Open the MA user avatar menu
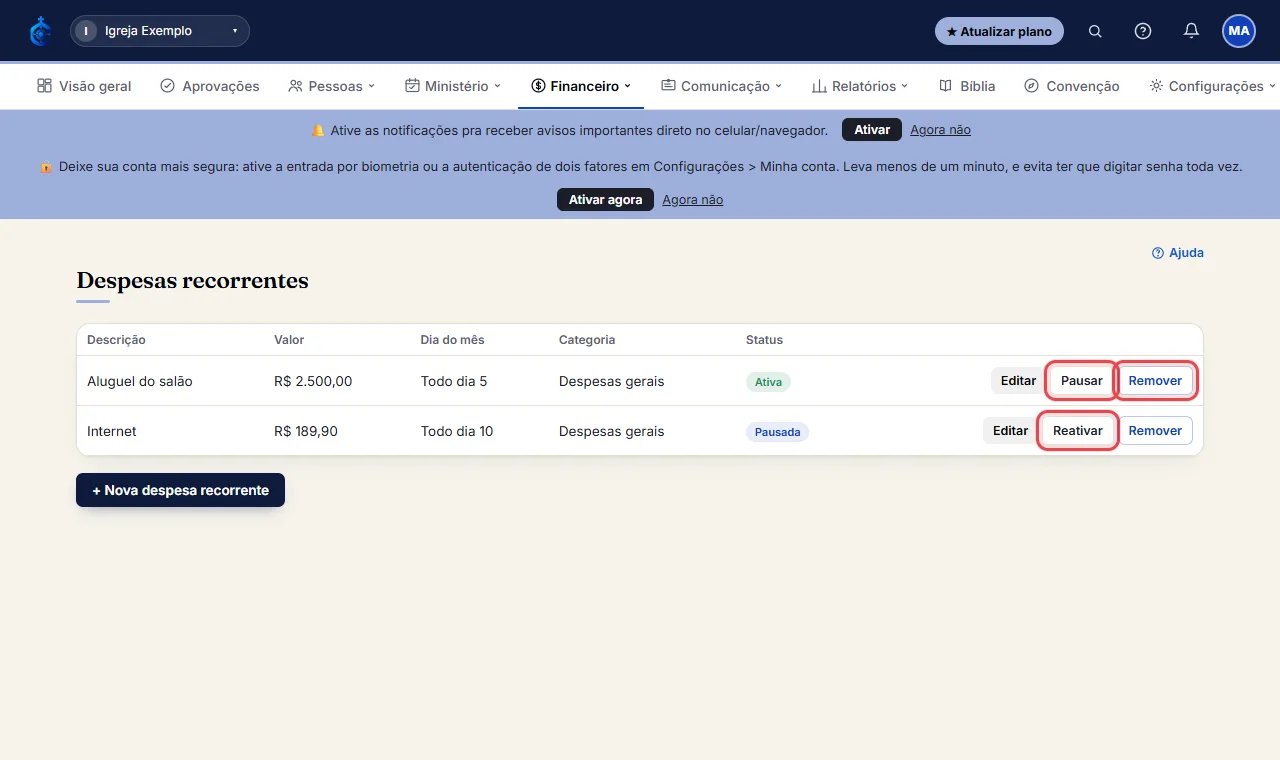The width and height of the screenshot is (1280, 760). [1239, 31]
